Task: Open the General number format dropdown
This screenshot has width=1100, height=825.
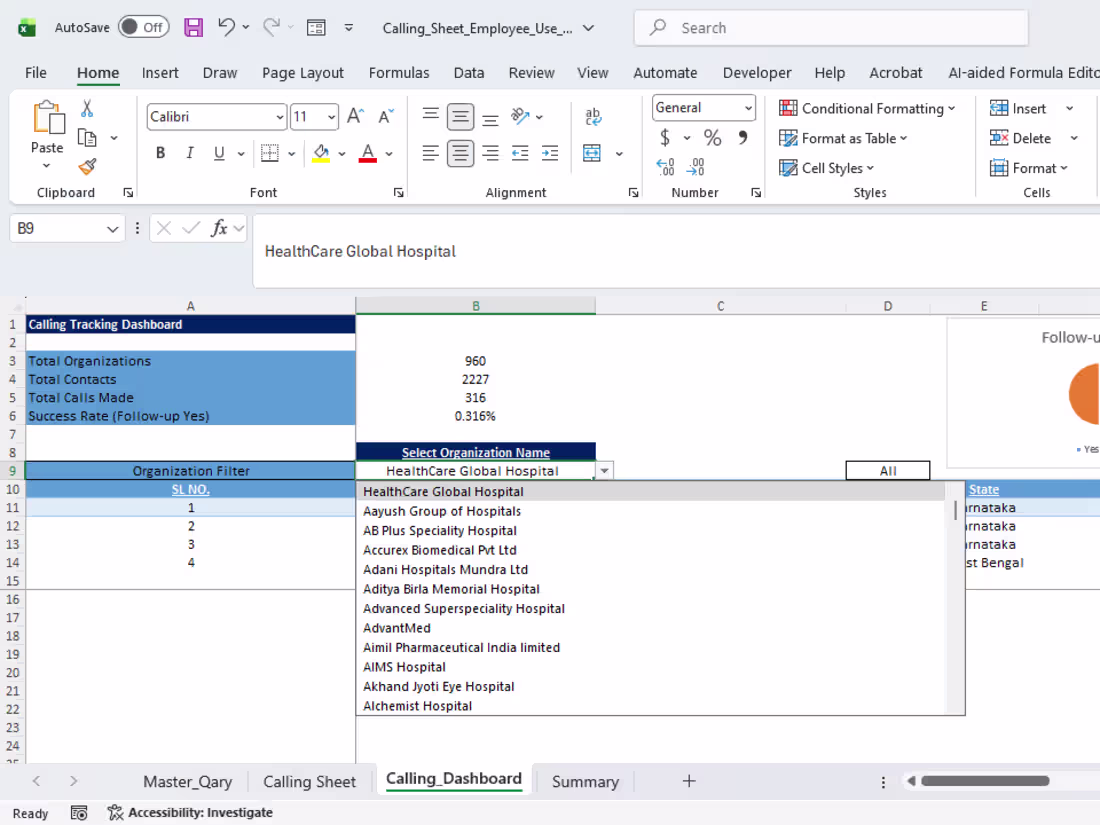Action: [748, 108]
